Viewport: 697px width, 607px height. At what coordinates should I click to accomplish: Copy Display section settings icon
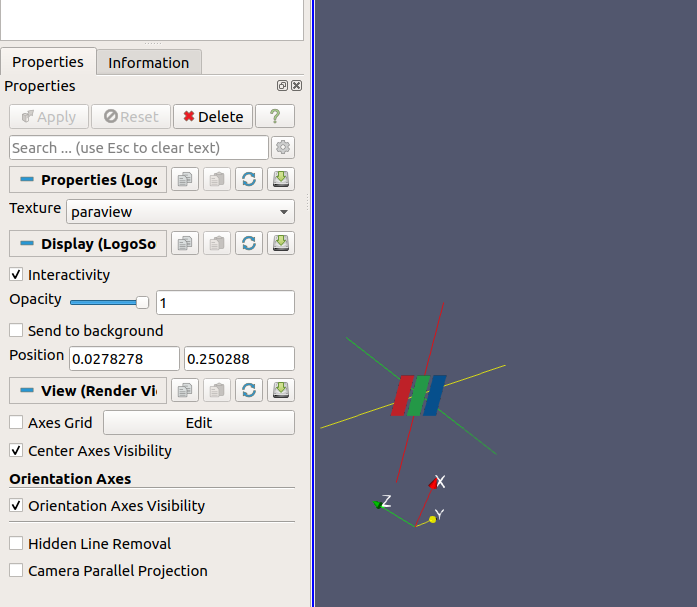click(x=185, y=243)
